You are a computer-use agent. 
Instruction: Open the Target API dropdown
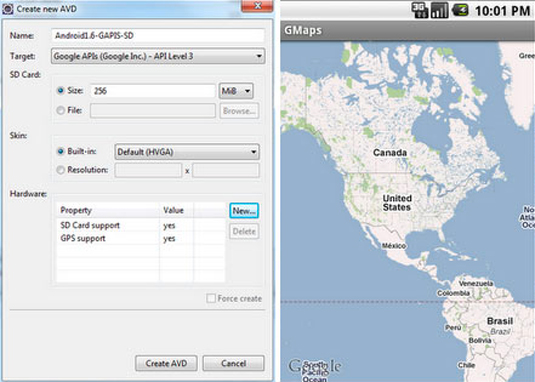coord(158,56)
